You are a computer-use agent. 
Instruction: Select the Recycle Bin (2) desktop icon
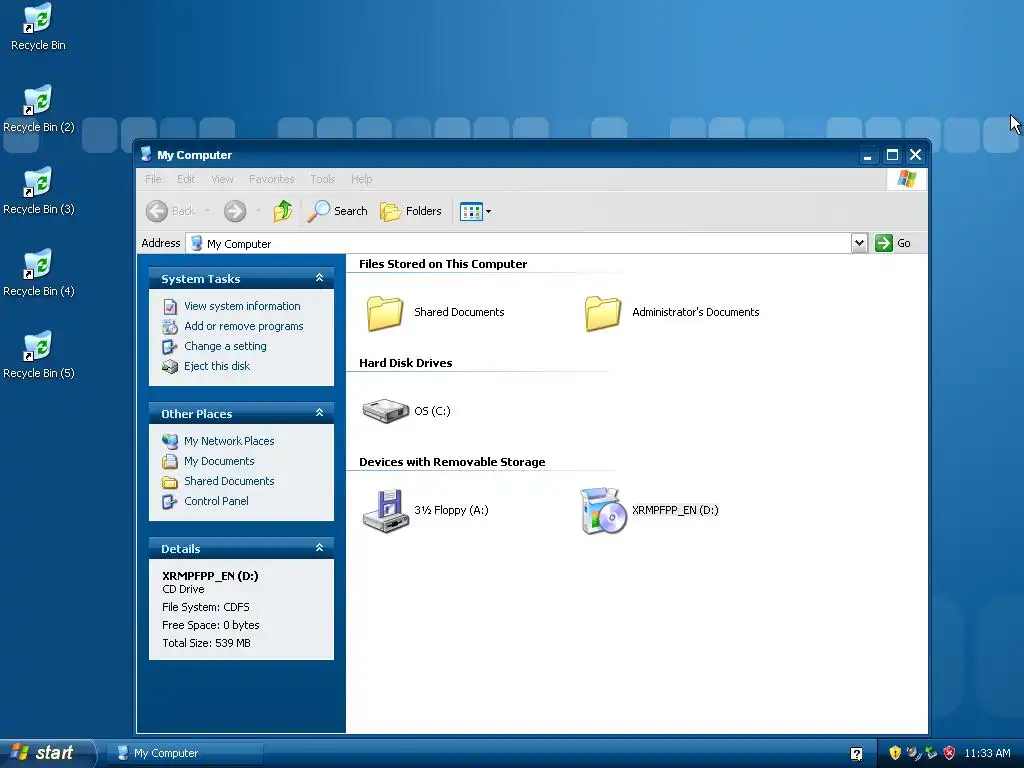tap(38, 108)
